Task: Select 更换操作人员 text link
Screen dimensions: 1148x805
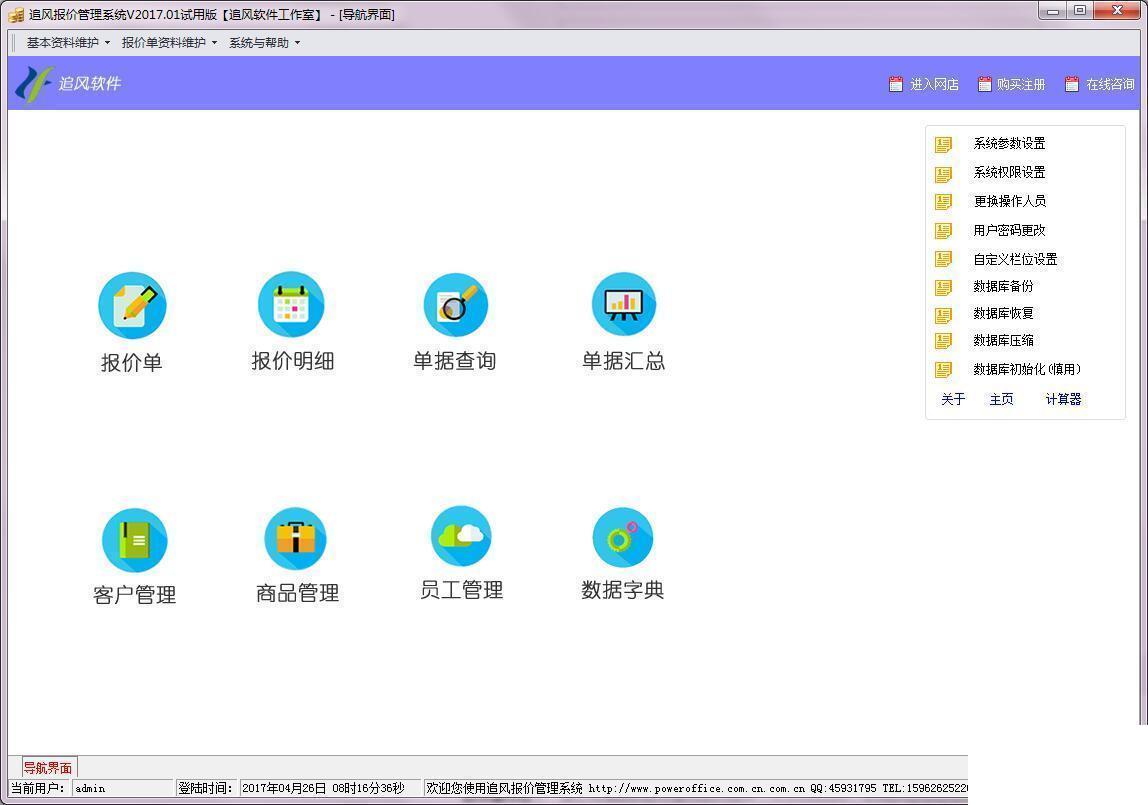Action: 1009,201
